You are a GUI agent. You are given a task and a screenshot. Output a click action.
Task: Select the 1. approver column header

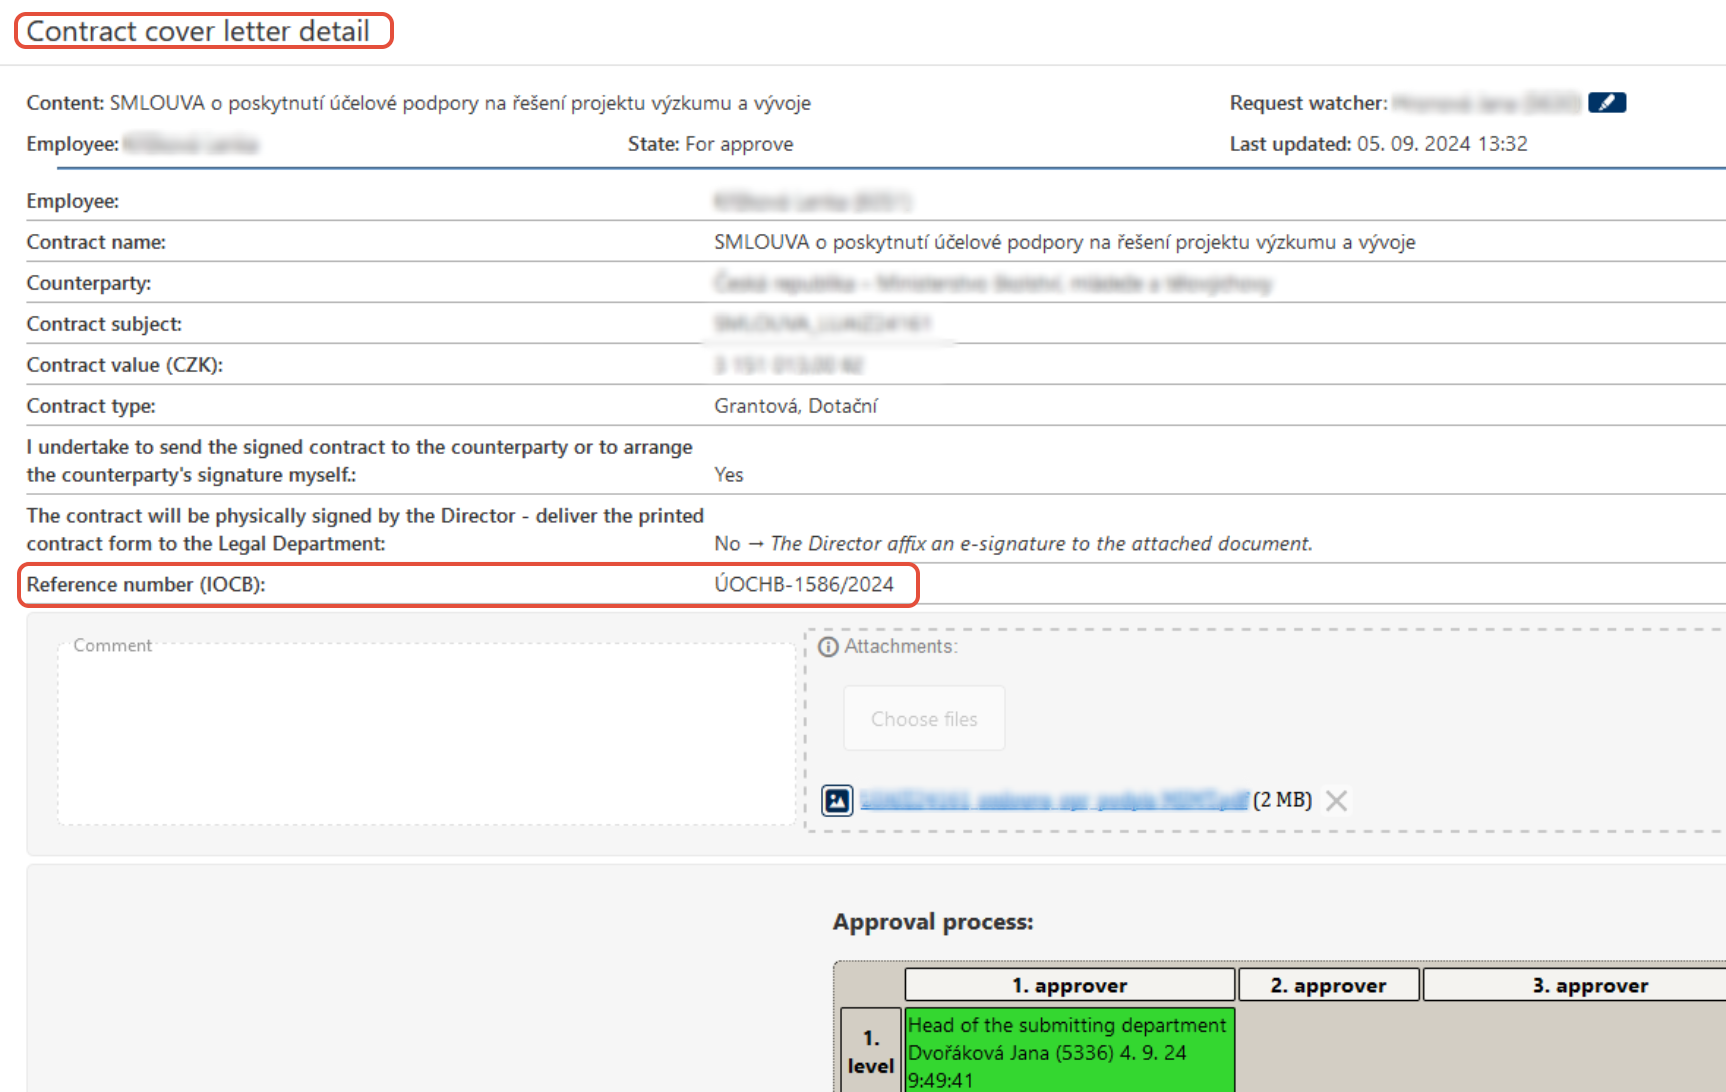click(x=1069, y=985)
